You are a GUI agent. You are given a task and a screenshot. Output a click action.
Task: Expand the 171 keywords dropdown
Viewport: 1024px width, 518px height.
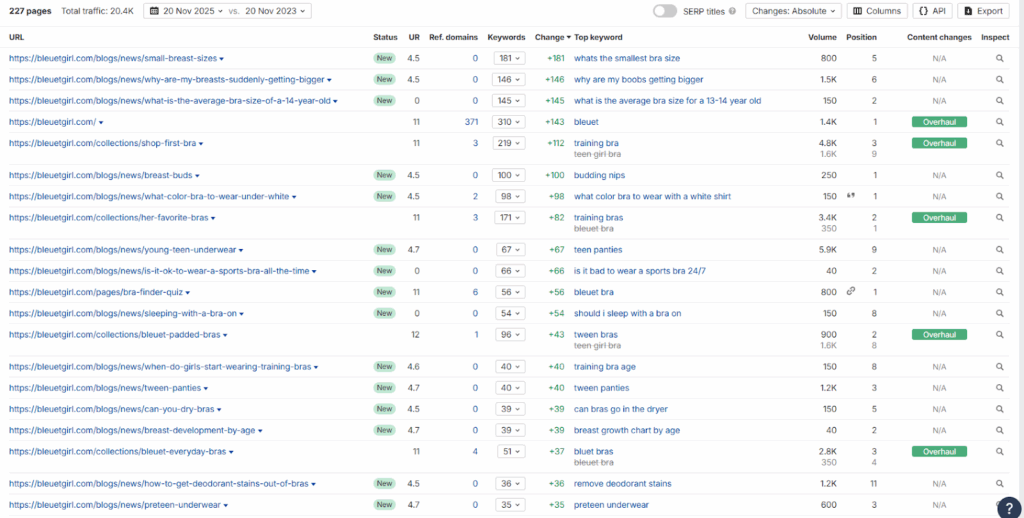click(509, 218)
